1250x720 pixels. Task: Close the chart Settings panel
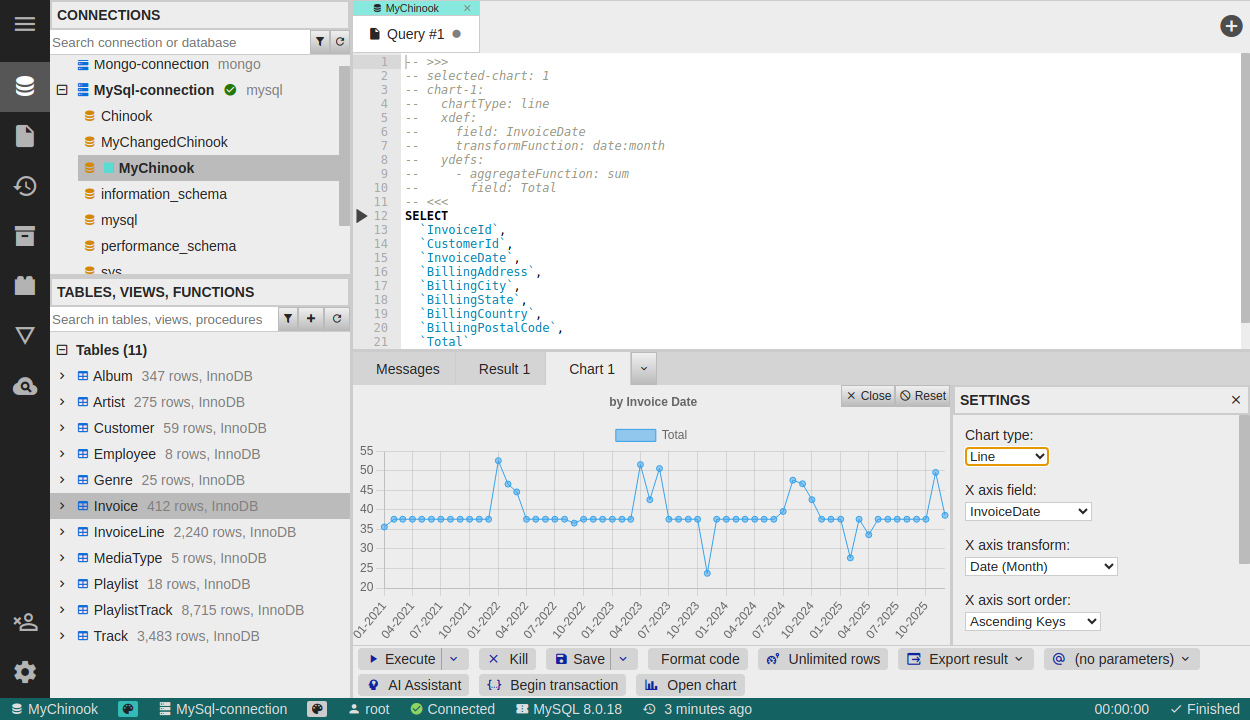(x=1236, y=400)
